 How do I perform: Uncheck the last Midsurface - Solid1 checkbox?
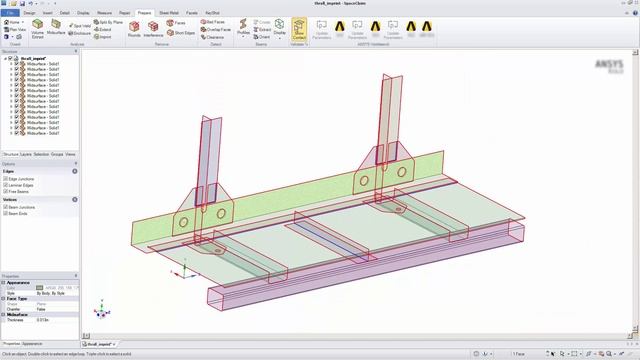(x=17, y=133)
